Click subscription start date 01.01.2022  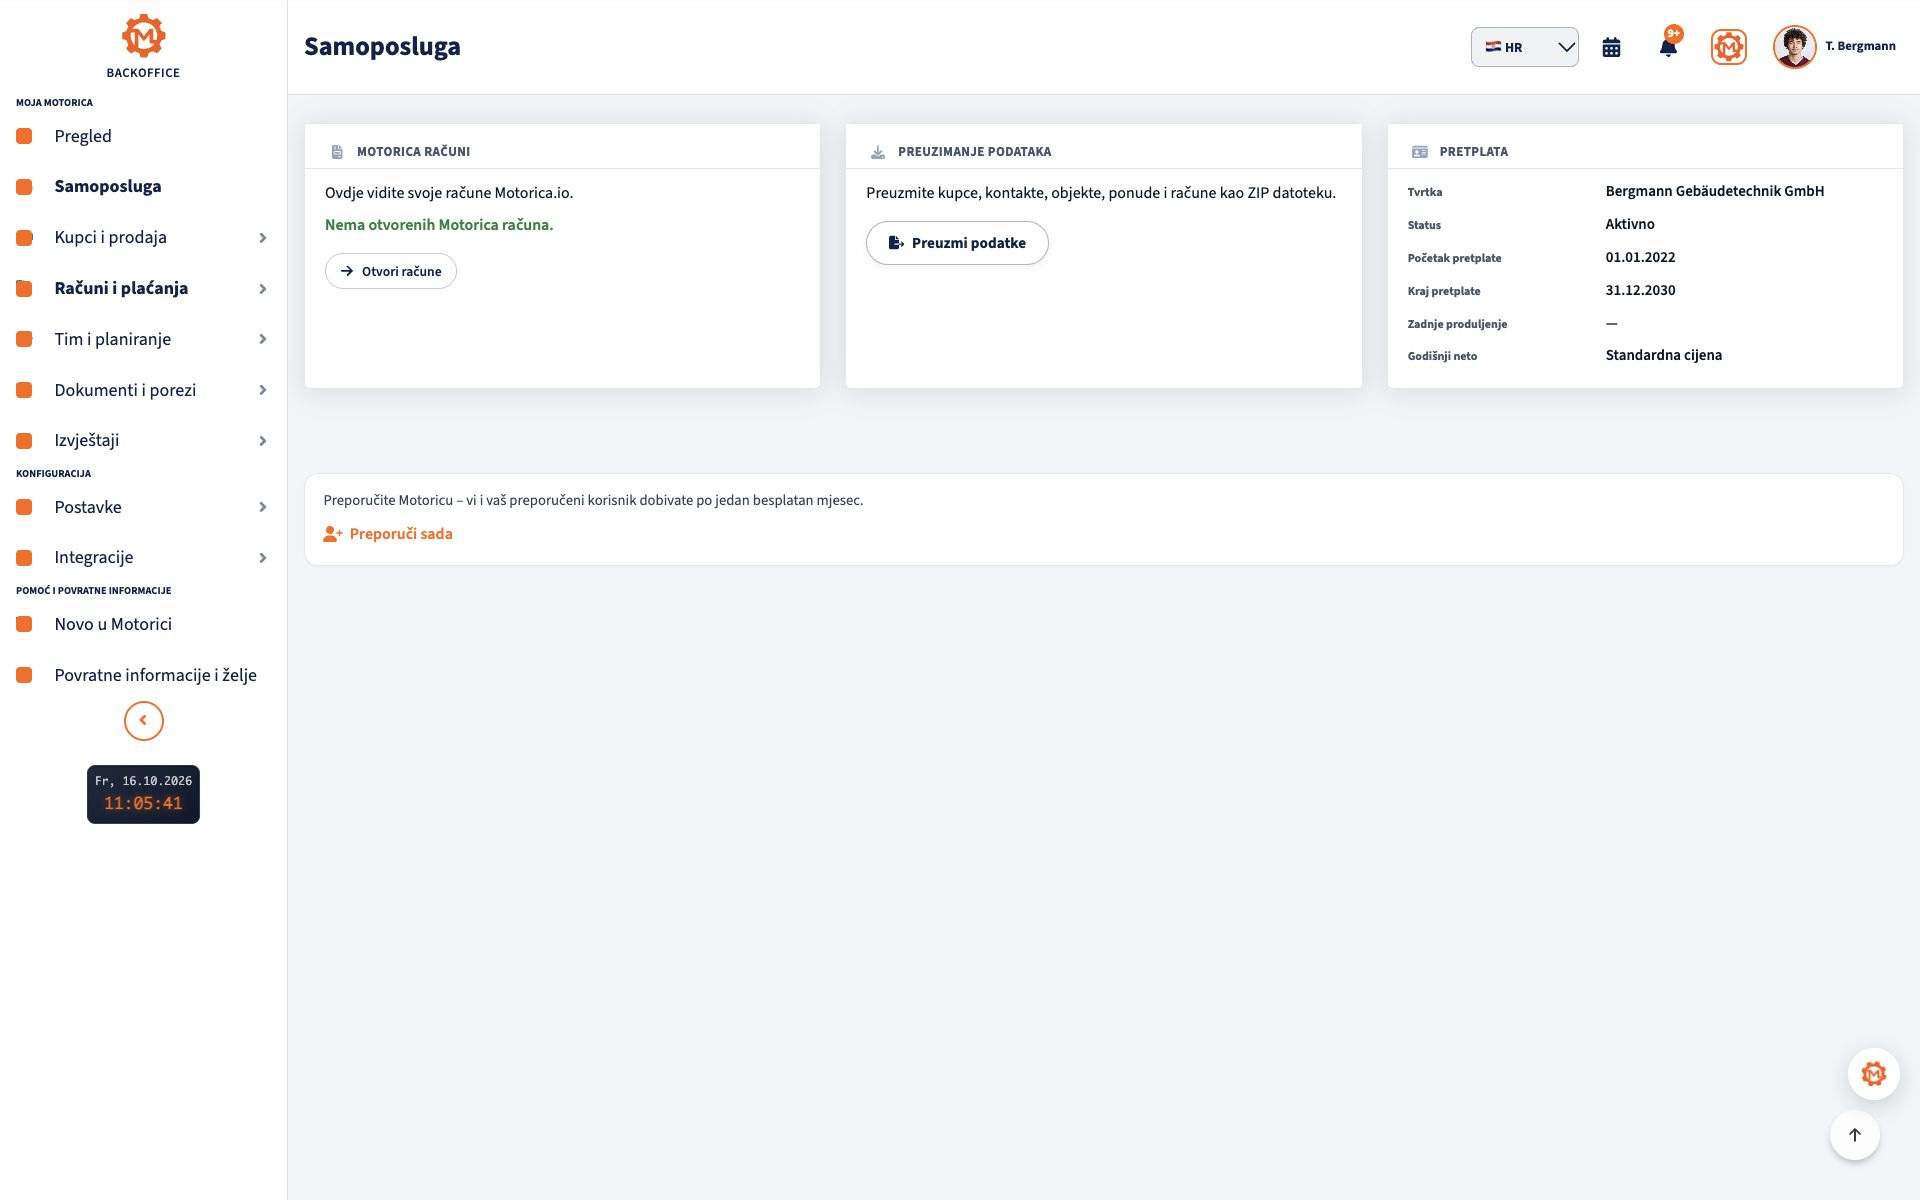tap(1640, 257)
